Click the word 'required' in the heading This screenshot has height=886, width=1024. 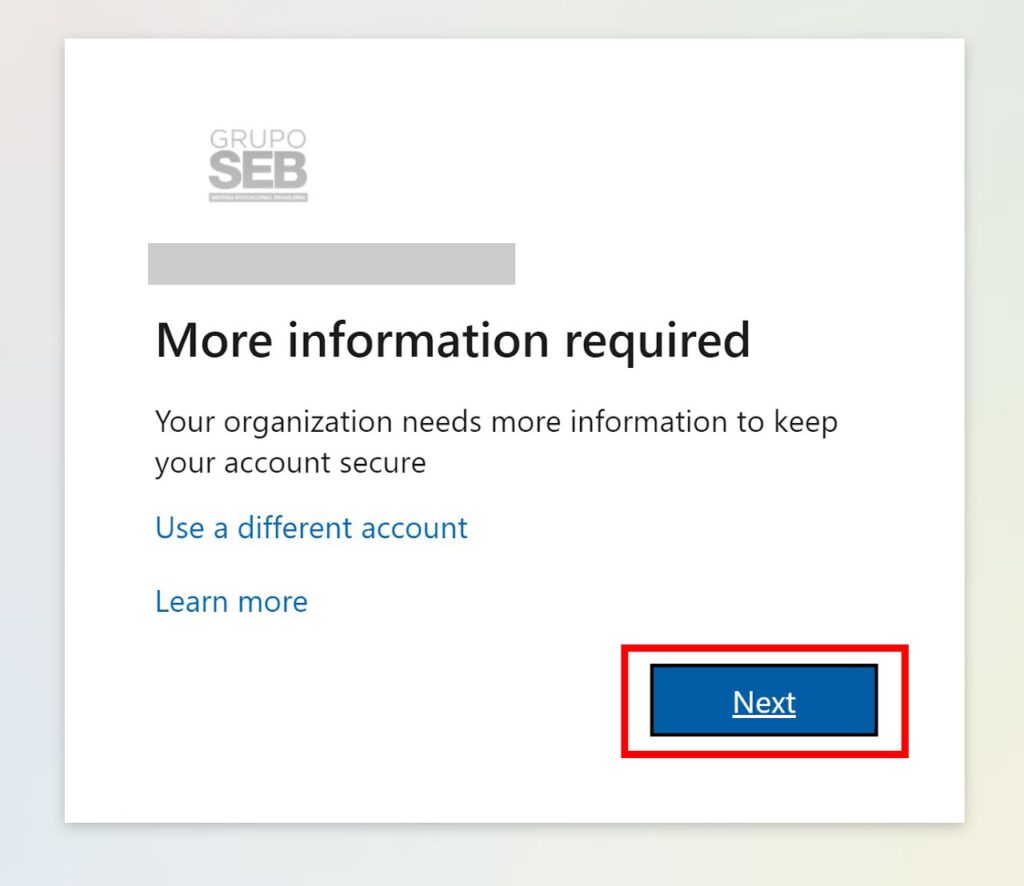pyautogui.click(x=657, y=341)
